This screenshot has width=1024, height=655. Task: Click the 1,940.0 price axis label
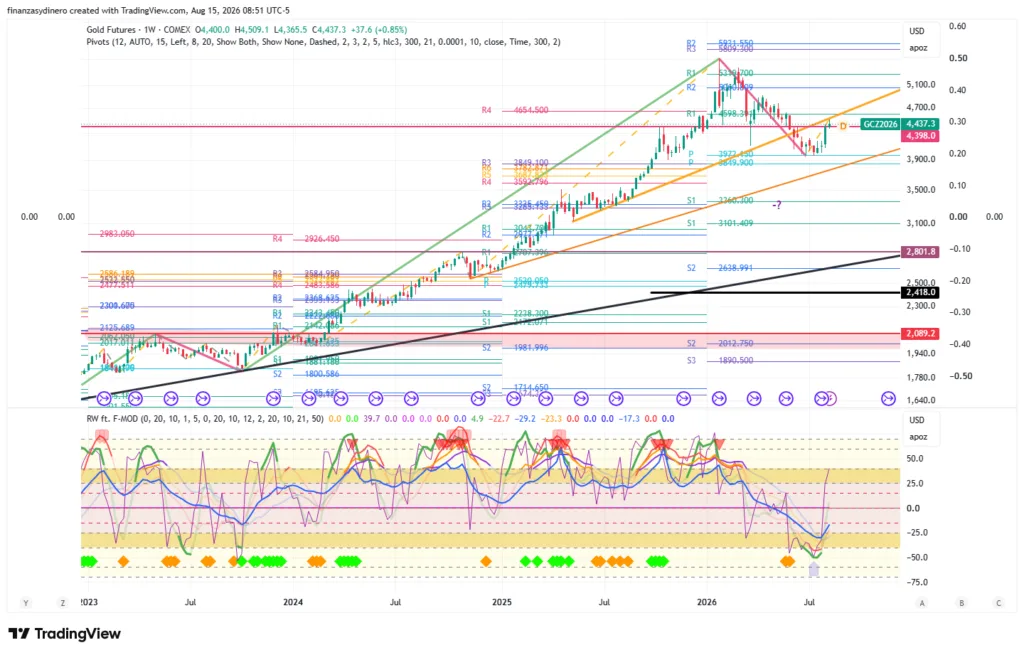click(x=921, y=353)
